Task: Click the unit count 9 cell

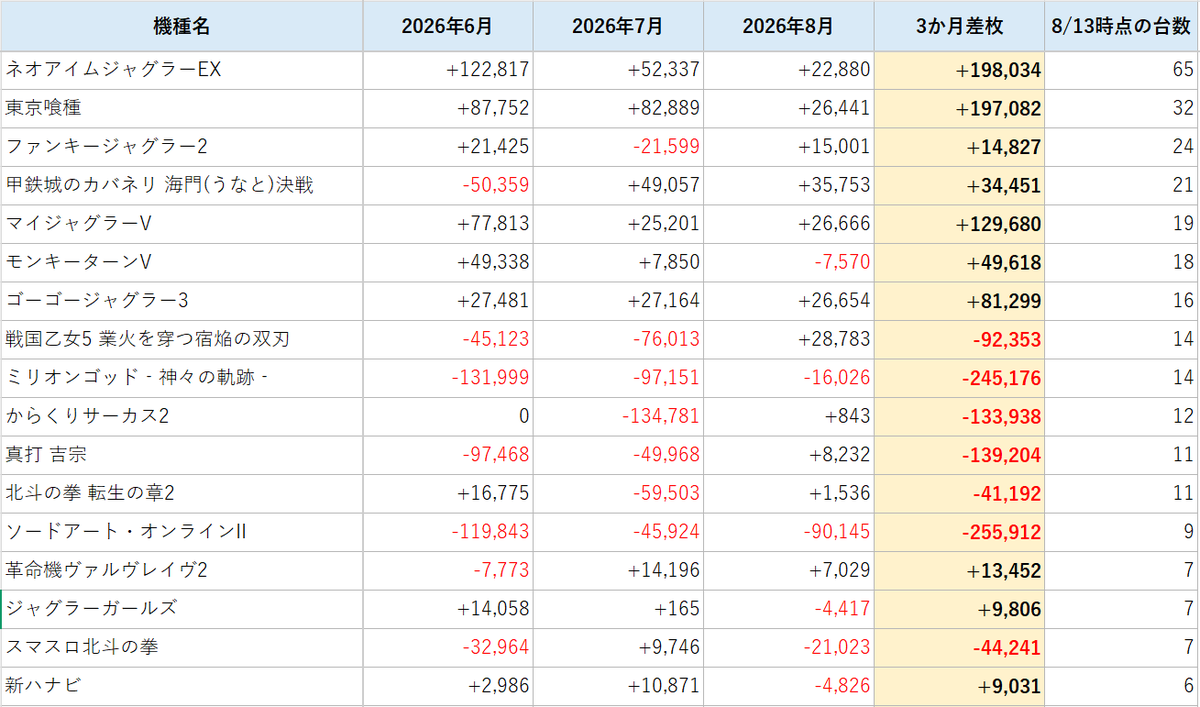Action: point(1122,532)
